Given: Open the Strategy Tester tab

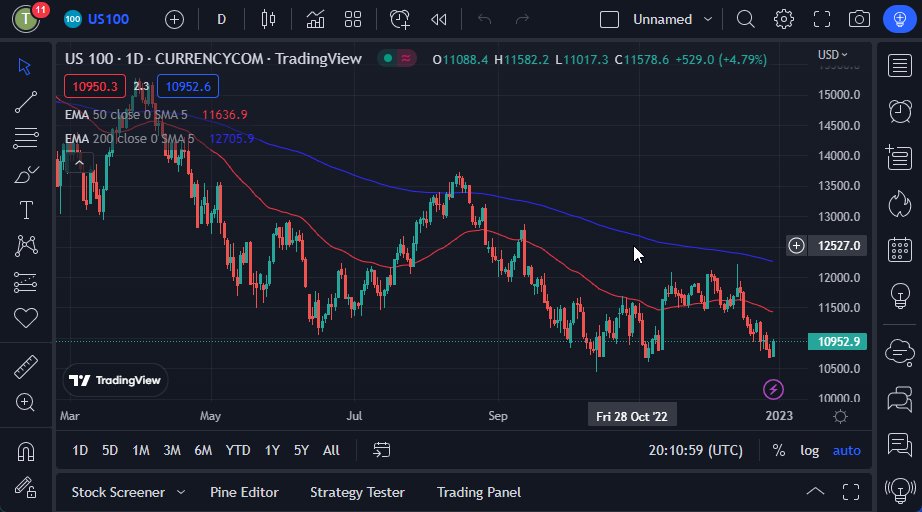Looking at the screenshot, I should (x=357, y=492).
